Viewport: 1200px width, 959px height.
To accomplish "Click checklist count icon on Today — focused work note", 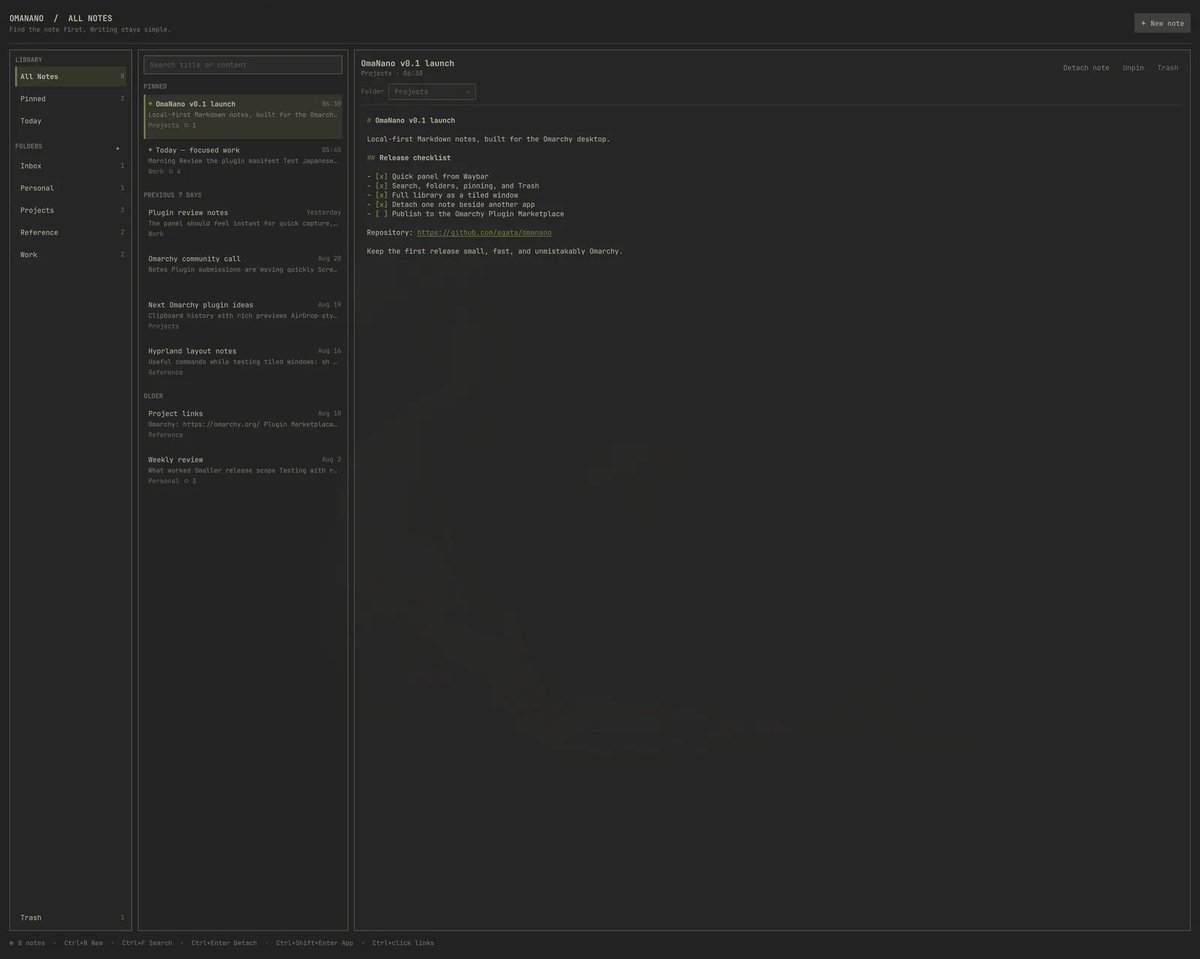I will [171, 172].
